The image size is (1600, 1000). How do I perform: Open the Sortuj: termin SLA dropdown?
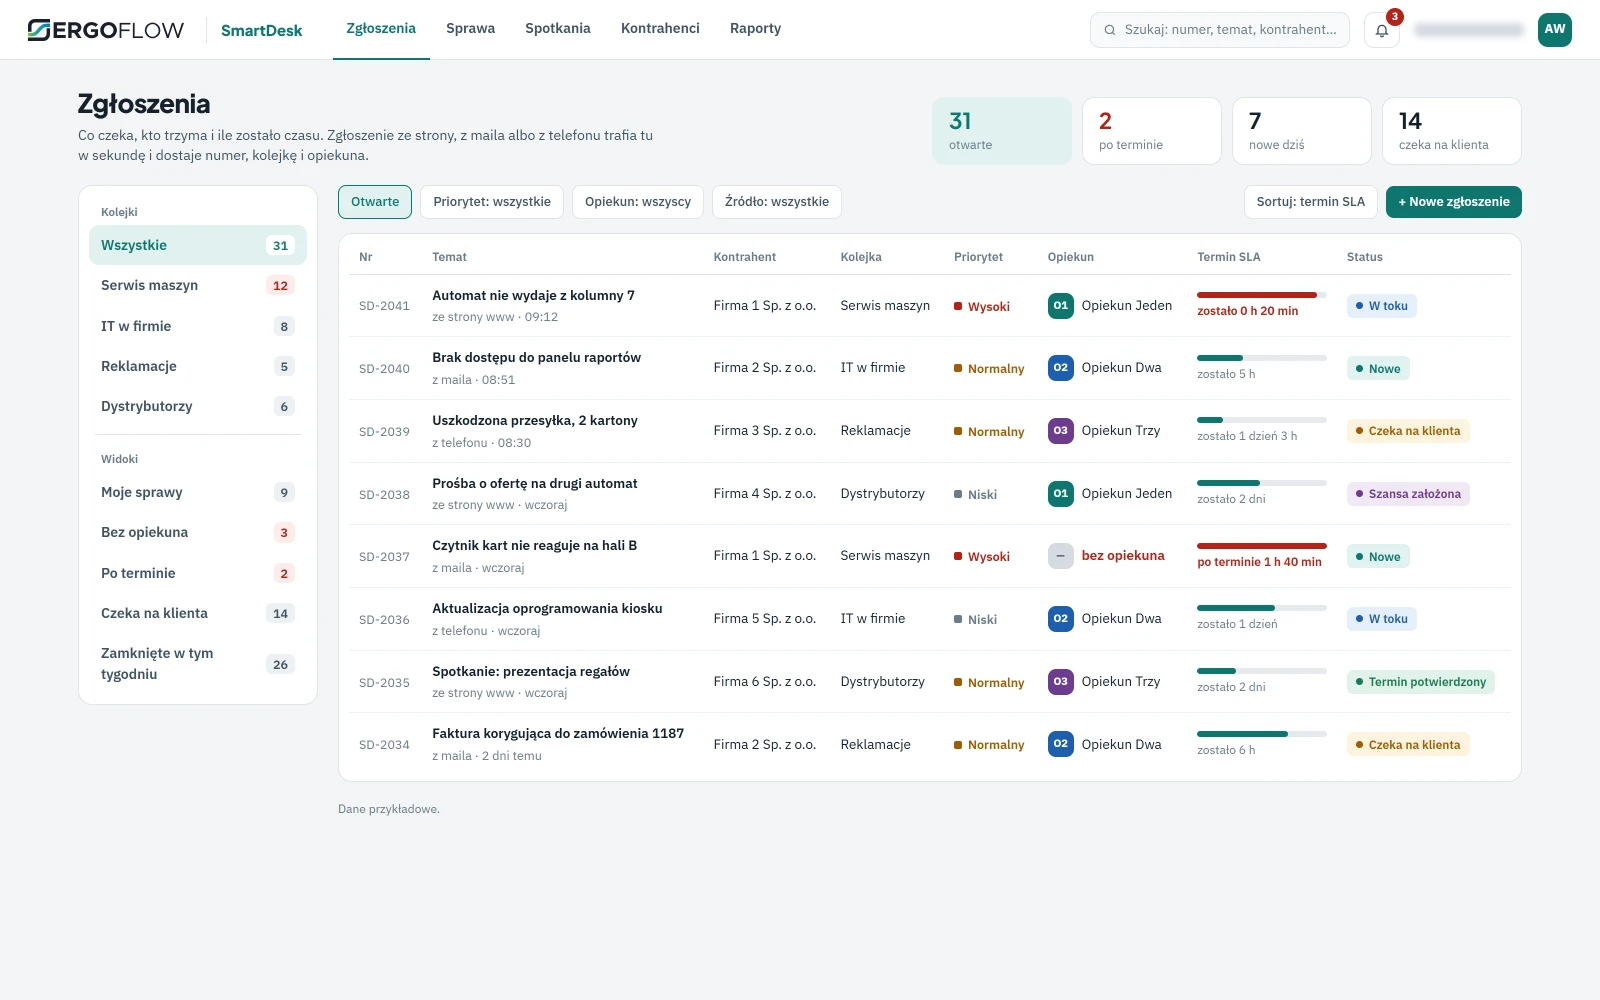(x=1311, y=202)
